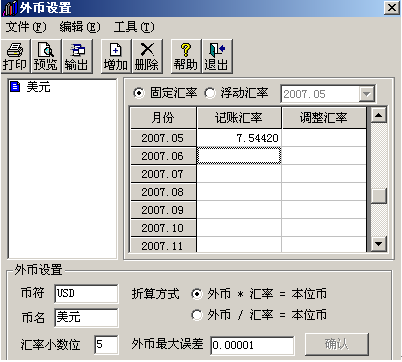Expand the 2007.05 month dropdown

366,94
